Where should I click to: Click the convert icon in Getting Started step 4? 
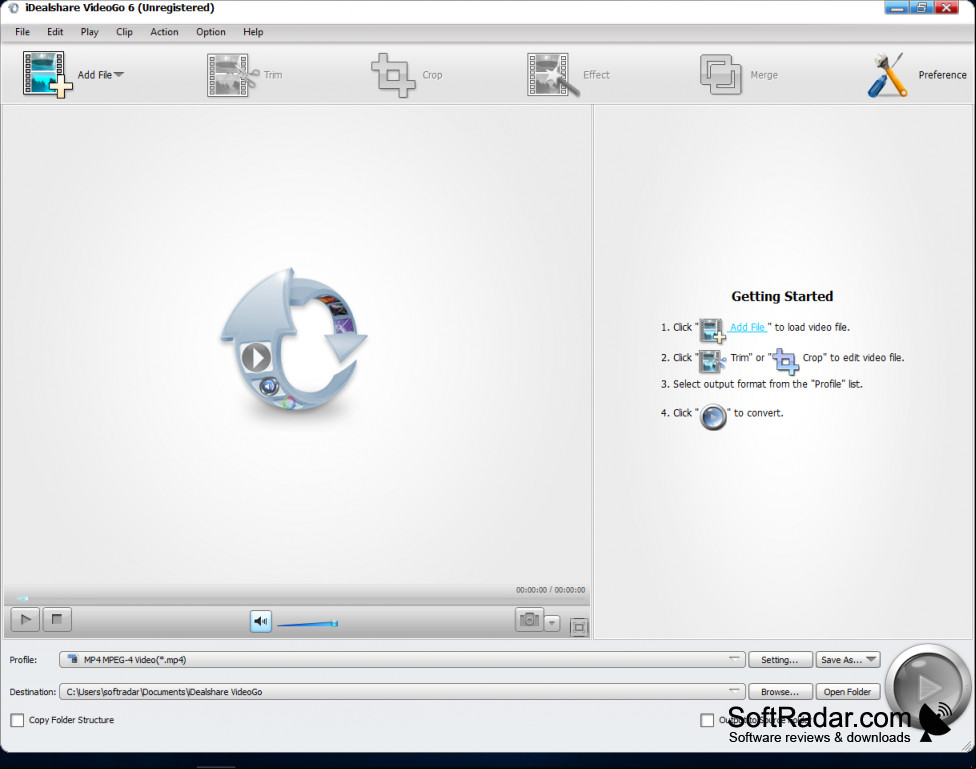(x=713, y=417)
